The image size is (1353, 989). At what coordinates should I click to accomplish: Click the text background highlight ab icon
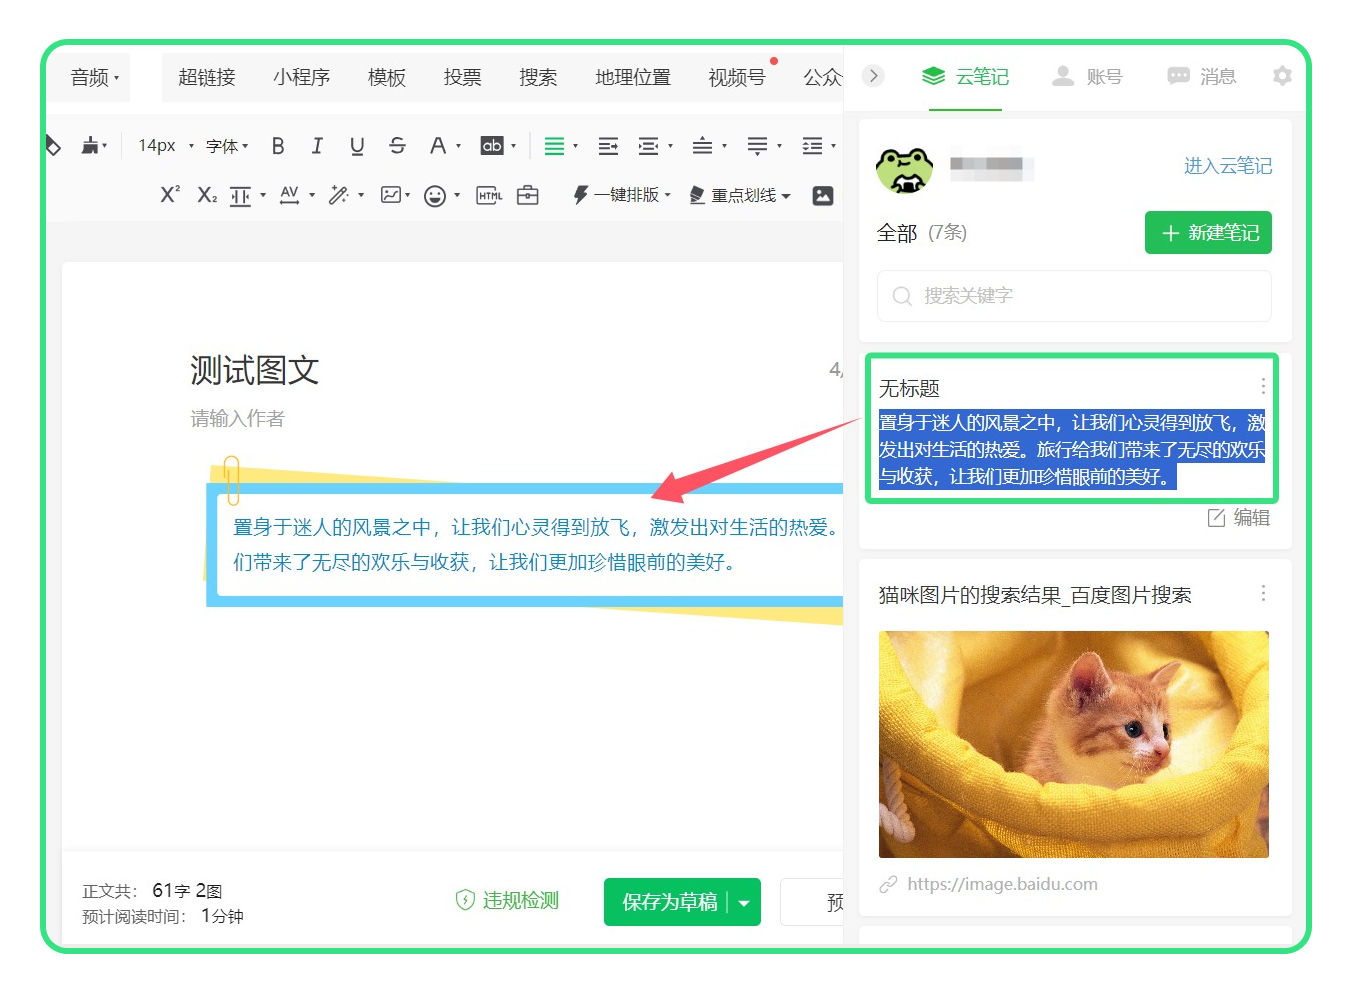492,146
